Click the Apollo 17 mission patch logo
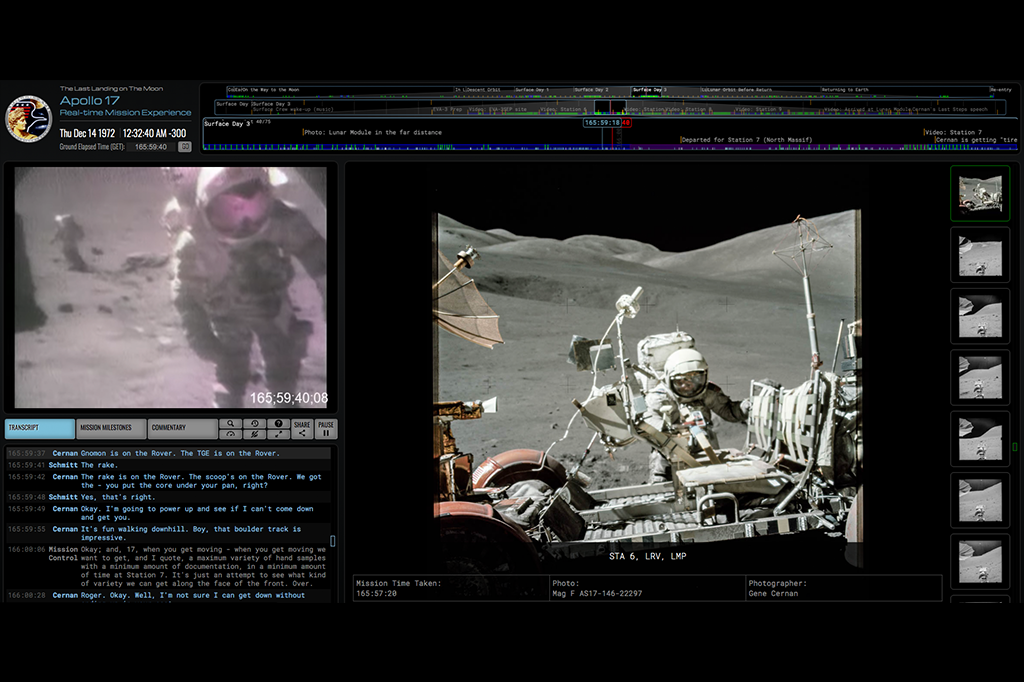The height and width of the screenshot is (682, 1024). point(28,119)
